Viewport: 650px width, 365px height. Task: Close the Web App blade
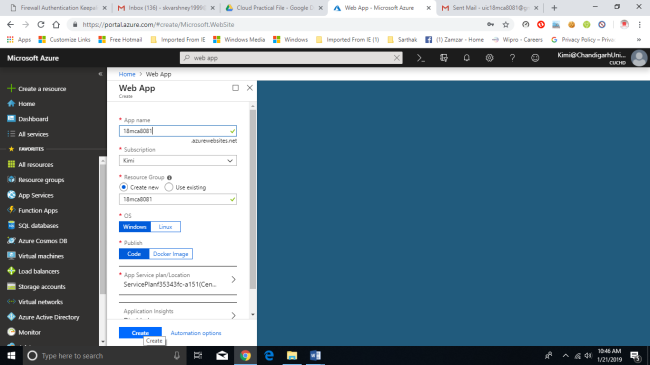(250, 88)
